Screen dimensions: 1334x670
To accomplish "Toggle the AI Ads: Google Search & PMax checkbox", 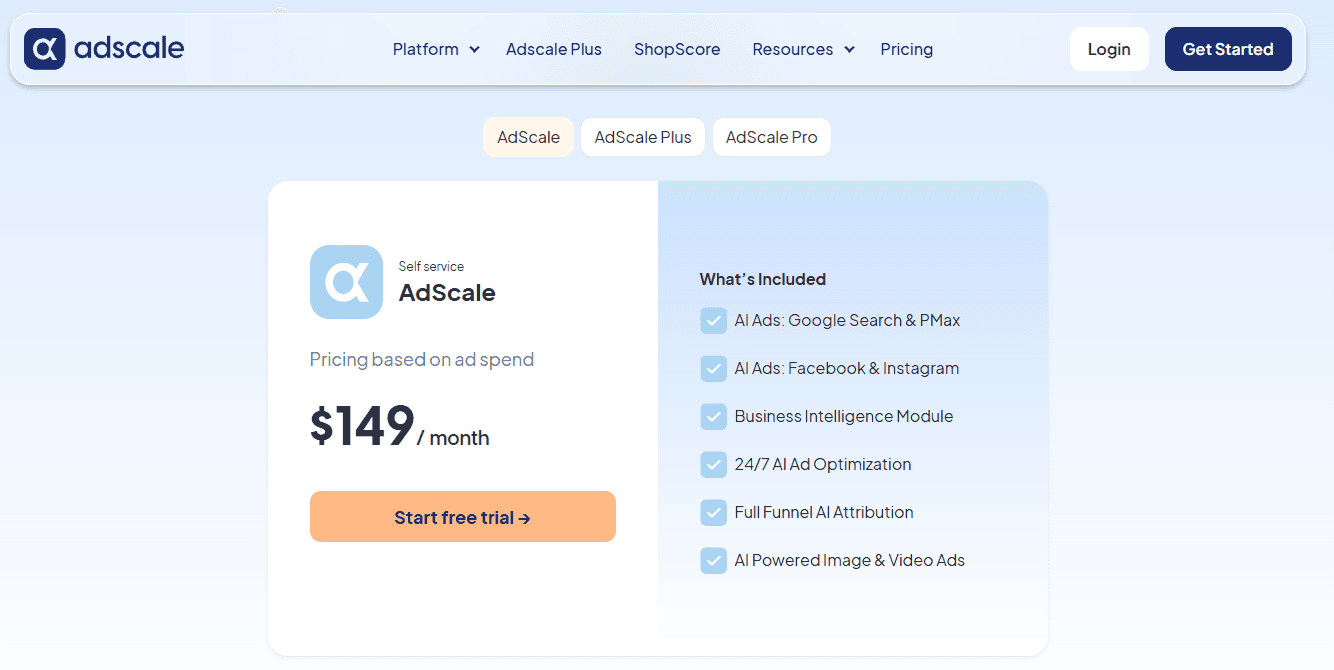I will [x=713, y=320].
